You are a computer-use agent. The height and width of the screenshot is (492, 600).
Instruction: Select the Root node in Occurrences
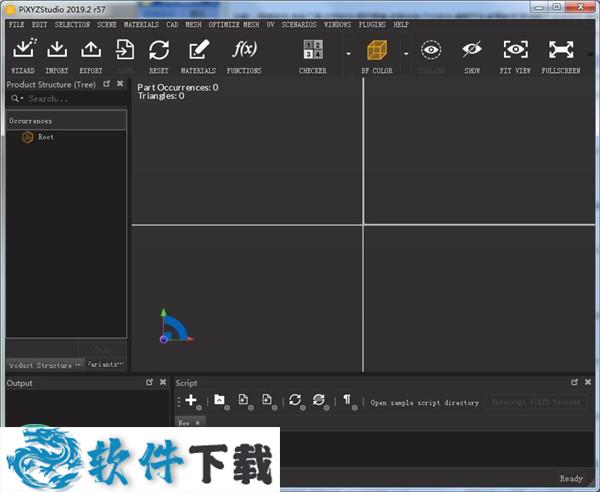click(x=46, y=137)
